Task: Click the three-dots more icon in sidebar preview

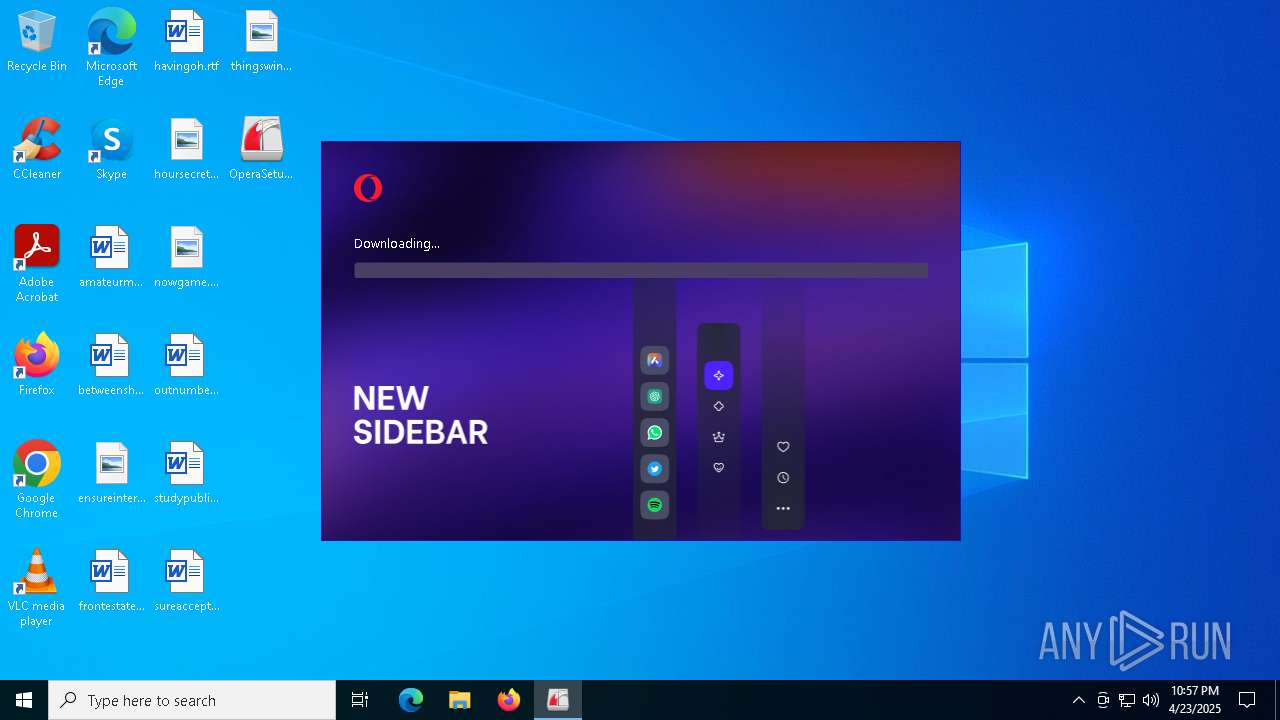Action: tap(783, 509)
